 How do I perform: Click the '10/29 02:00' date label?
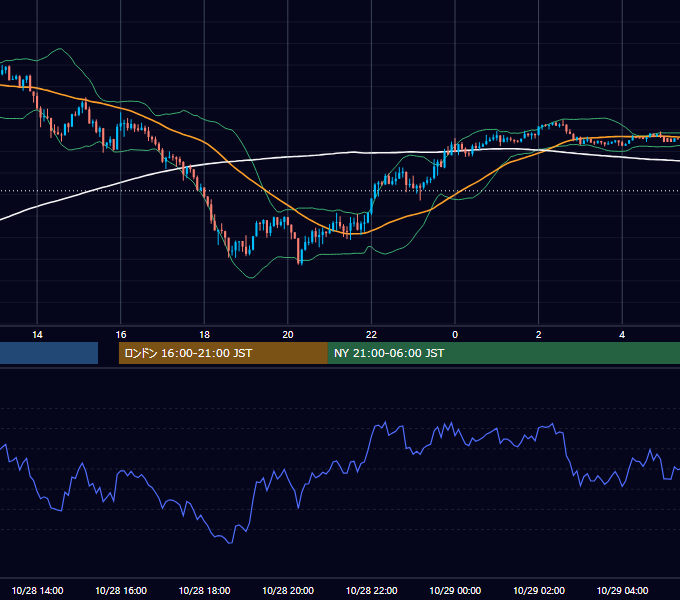tap(539, 590)
